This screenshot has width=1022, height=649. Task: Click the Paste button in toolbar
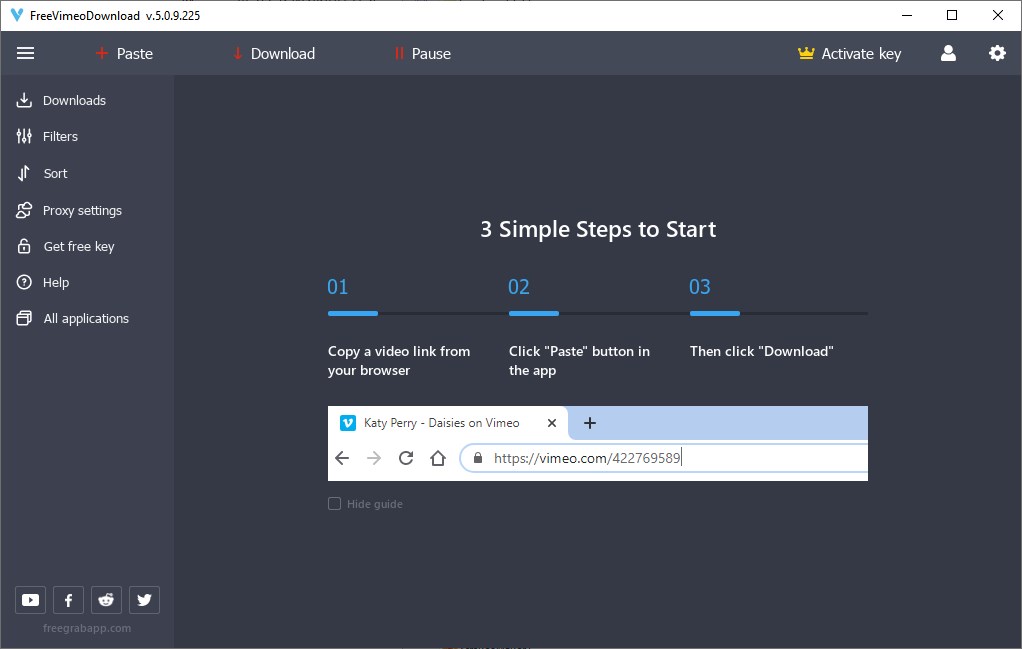pos(124,53)
